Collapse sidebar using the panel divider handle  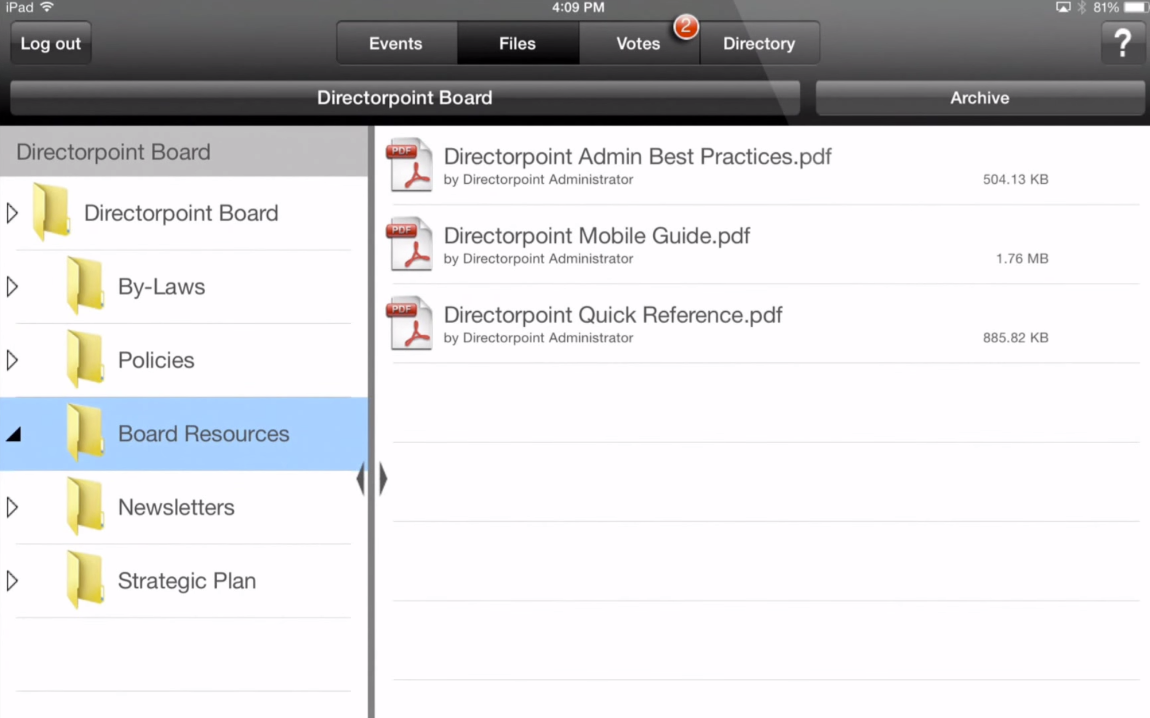click(372, 479)
